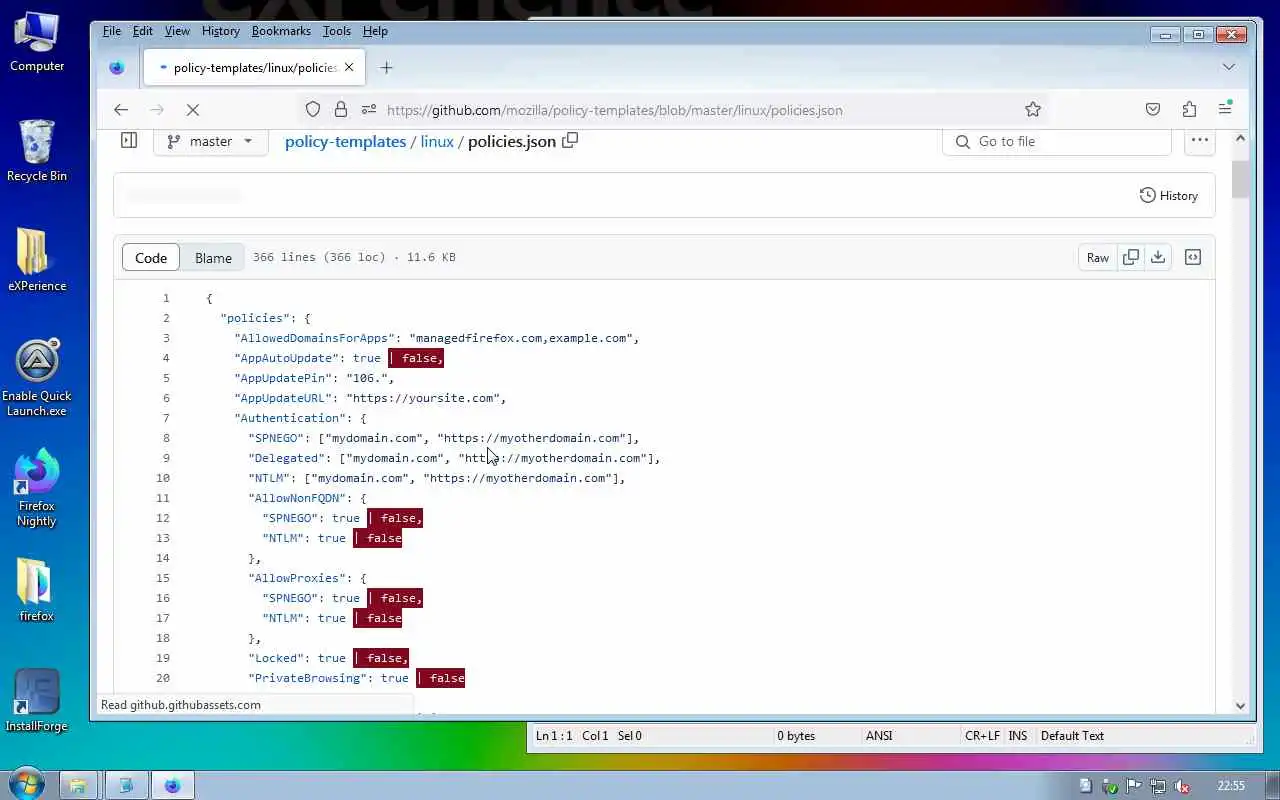Image resolution: width=1280 pixels, height=800 pixels.
Task: Open the Computer desktop icon
Action: [x=37, y=44]
